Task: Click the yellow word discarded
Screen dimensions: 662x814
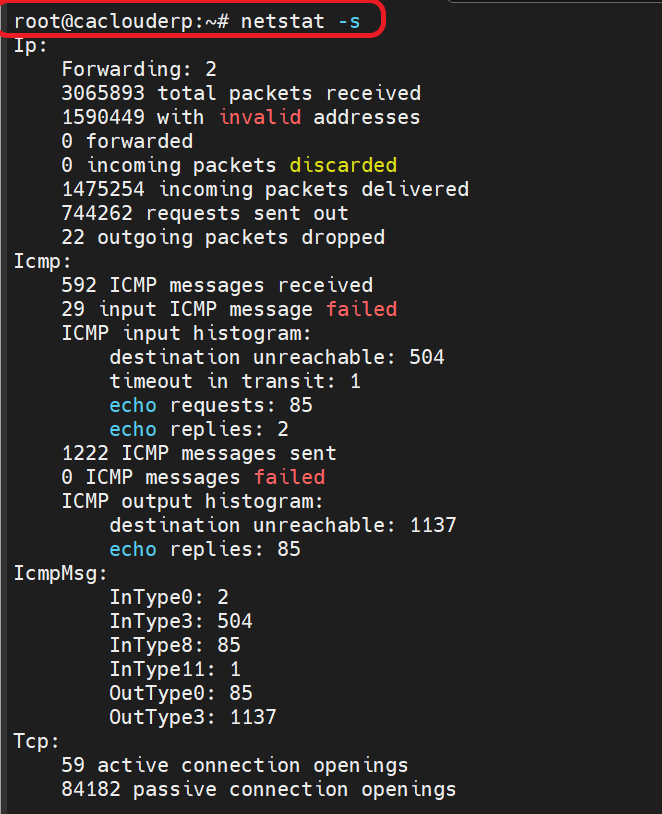Action: 343,165
